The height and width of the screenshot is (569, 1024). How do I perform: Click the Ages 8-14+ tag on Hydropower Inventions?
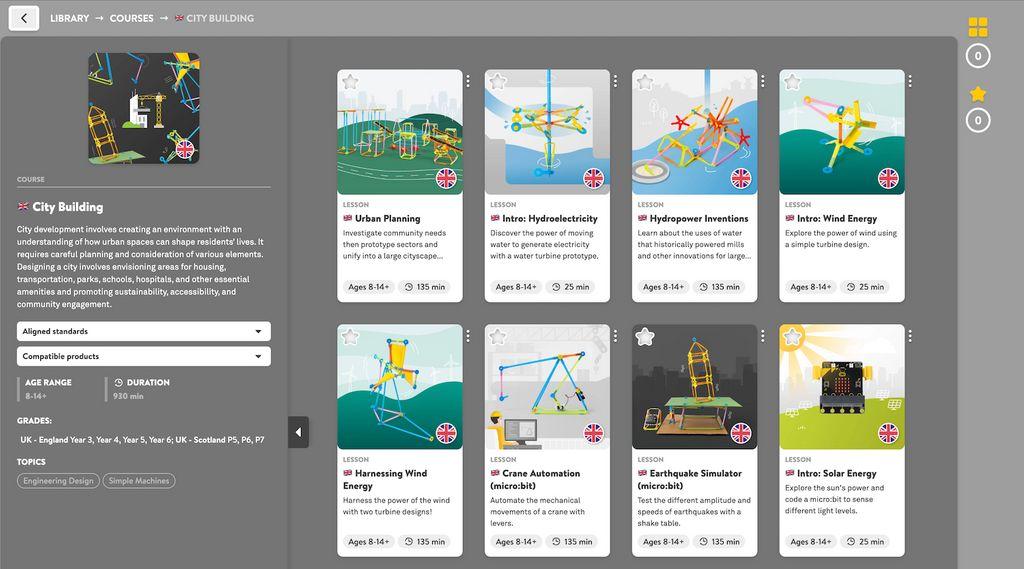[x=663, y=287]
